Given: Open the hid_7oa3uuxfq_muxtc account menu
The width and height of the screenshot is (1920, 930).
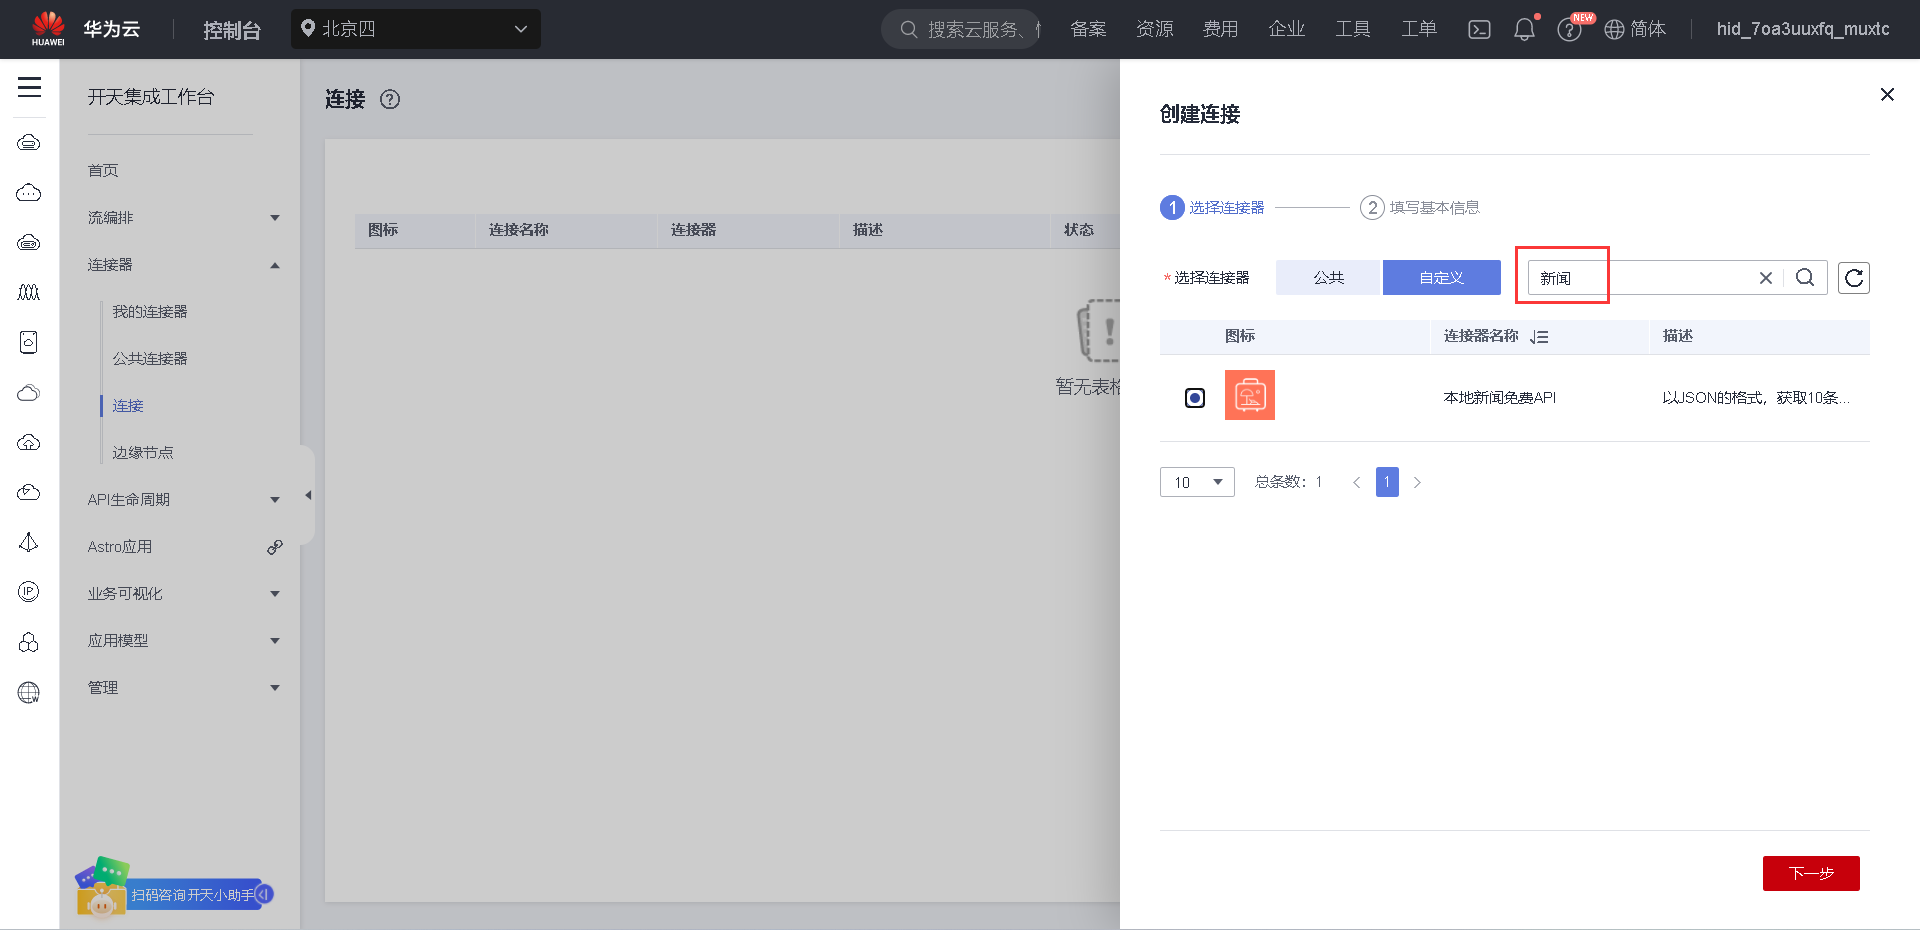Looking at the screenshot, I should pos(1803,29).
